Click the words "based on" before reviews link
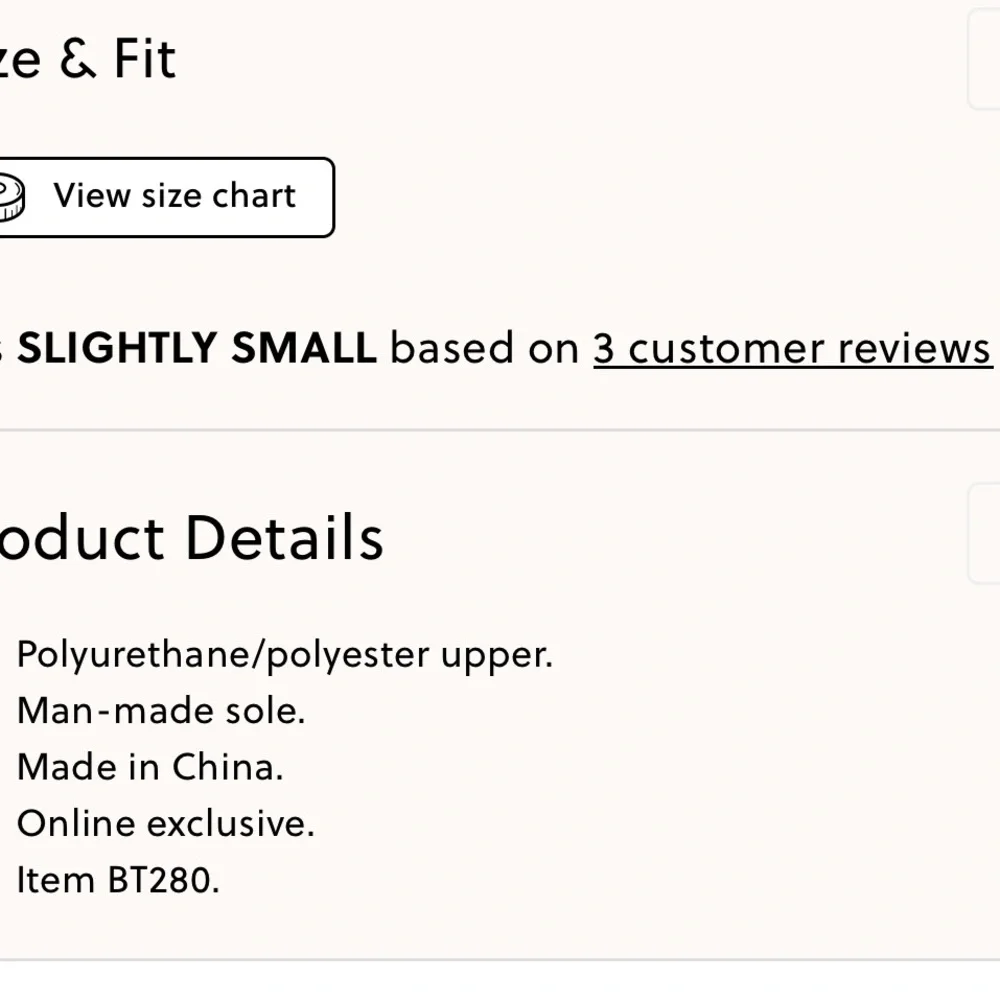This screenshot has height=1000, width=1000. (x=484, y=348)
